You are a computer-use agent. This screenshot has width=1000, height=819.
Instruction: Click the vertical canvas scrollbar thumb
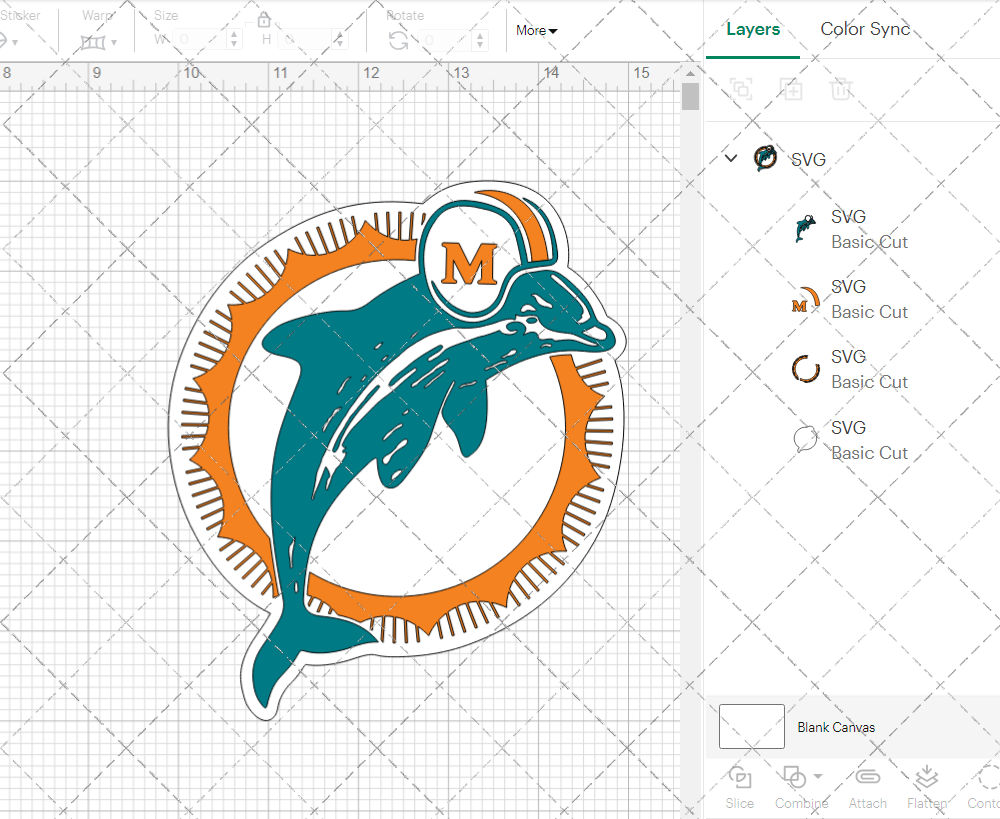tap(690, 97)
